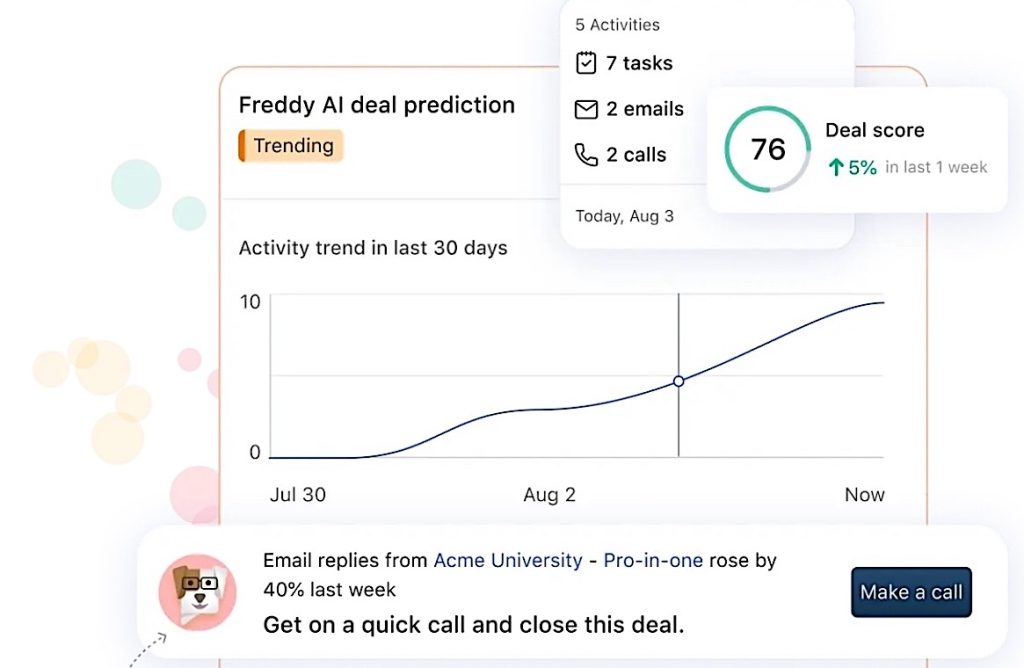Toggle the Deal score card visibility

point(875,130)
